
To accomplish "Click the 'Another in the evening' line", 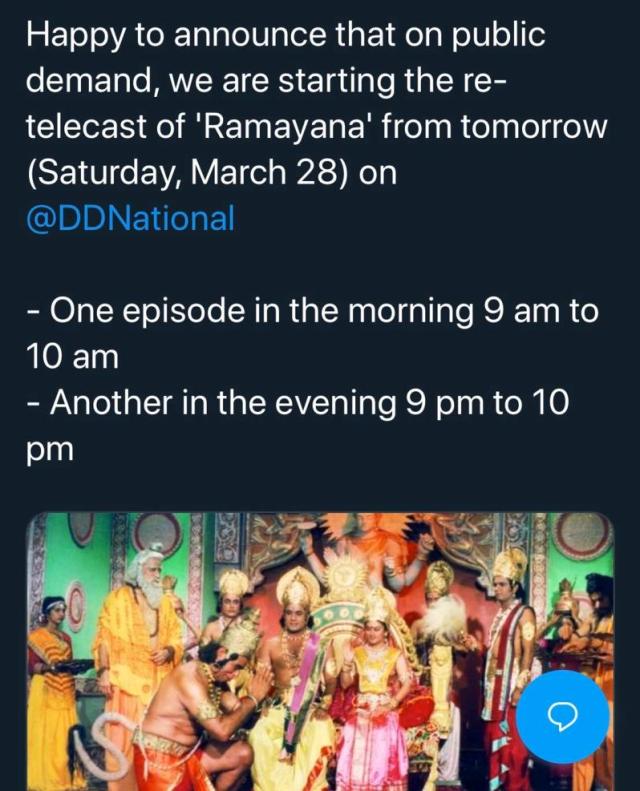I will coord(298,402).
